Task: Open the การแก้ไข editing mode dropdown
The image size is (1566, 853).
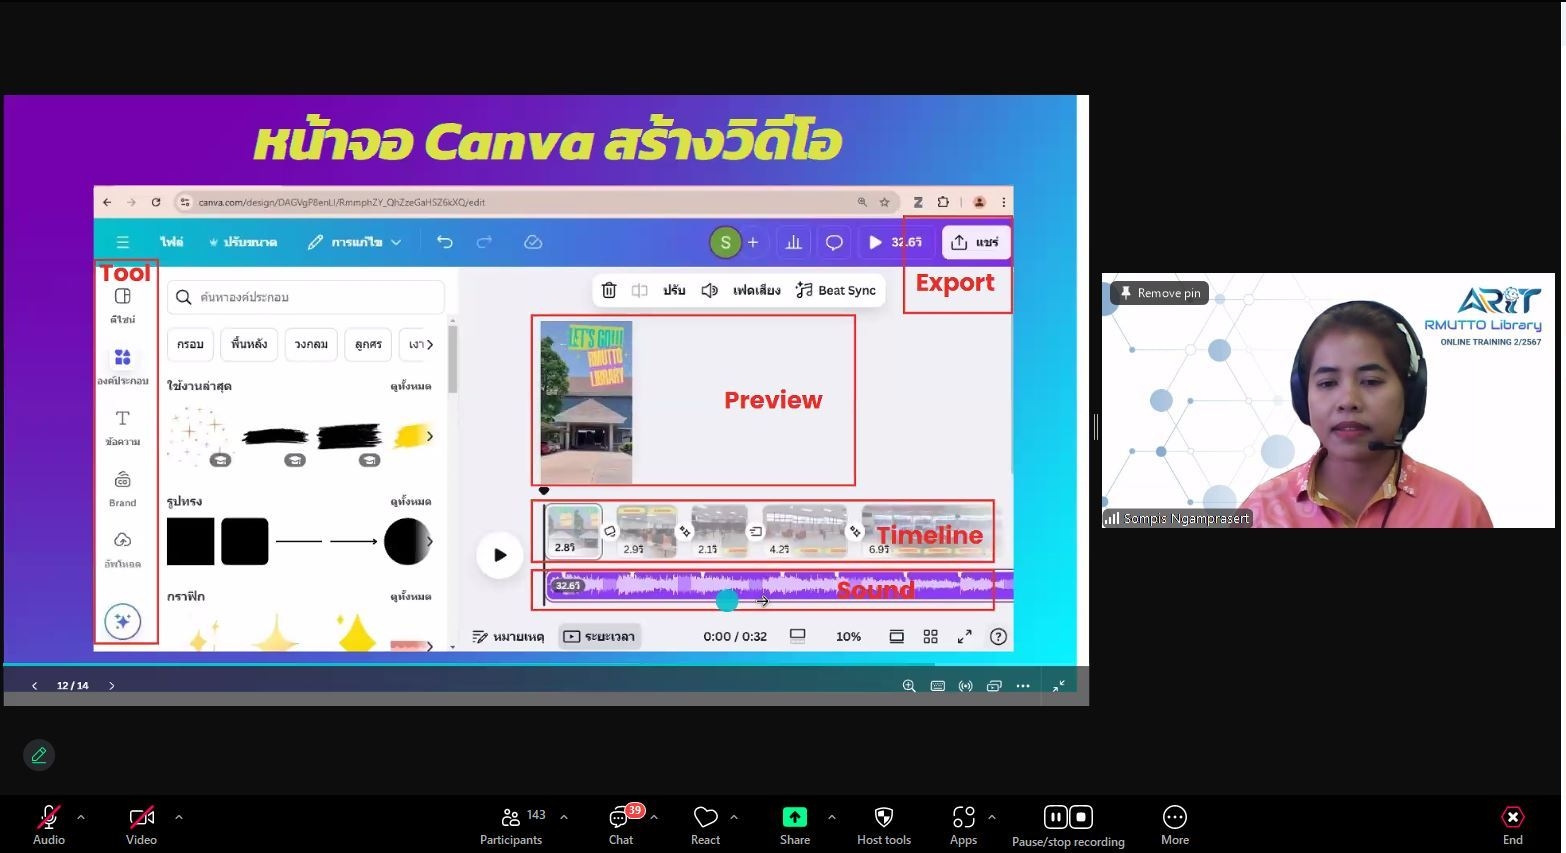Action: click(354, 242)
